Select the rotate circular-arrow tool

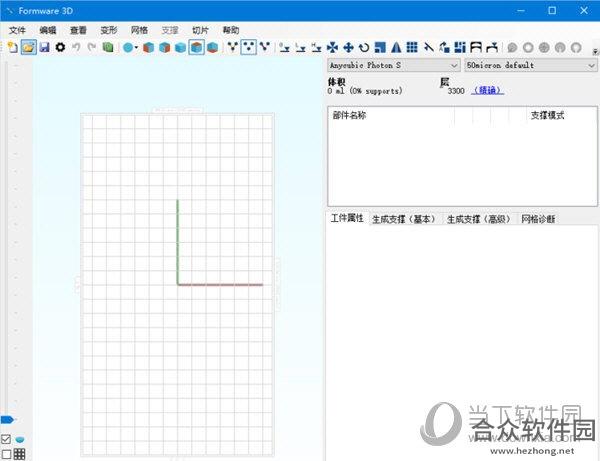pyautogui.click(x=364, y=47)
